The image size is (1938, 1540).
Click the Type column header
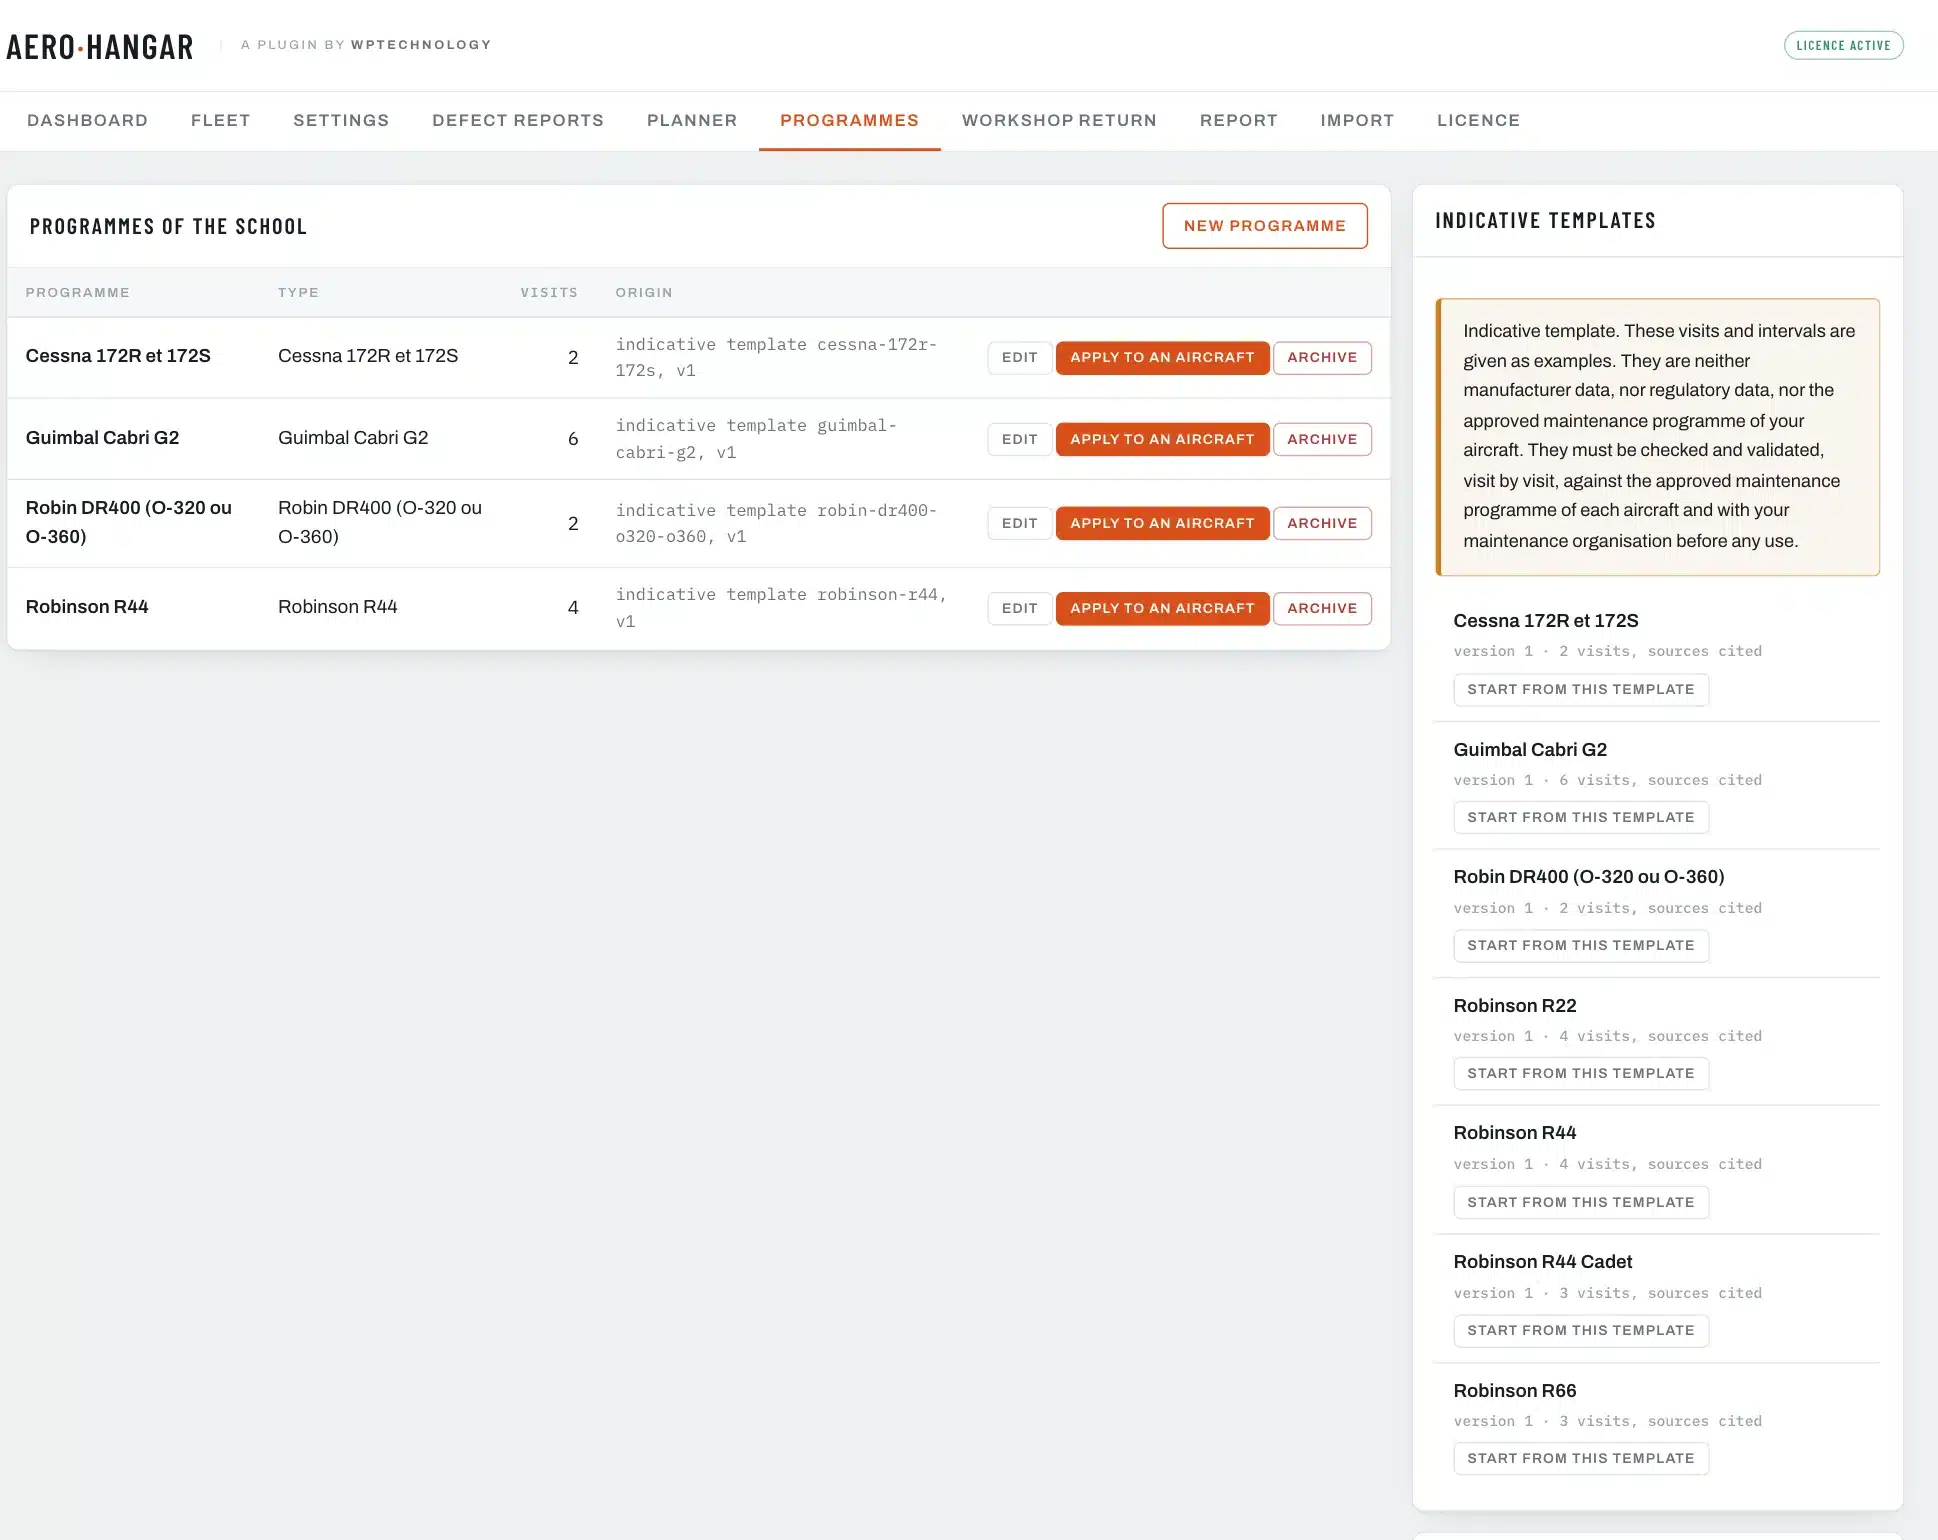298,293
